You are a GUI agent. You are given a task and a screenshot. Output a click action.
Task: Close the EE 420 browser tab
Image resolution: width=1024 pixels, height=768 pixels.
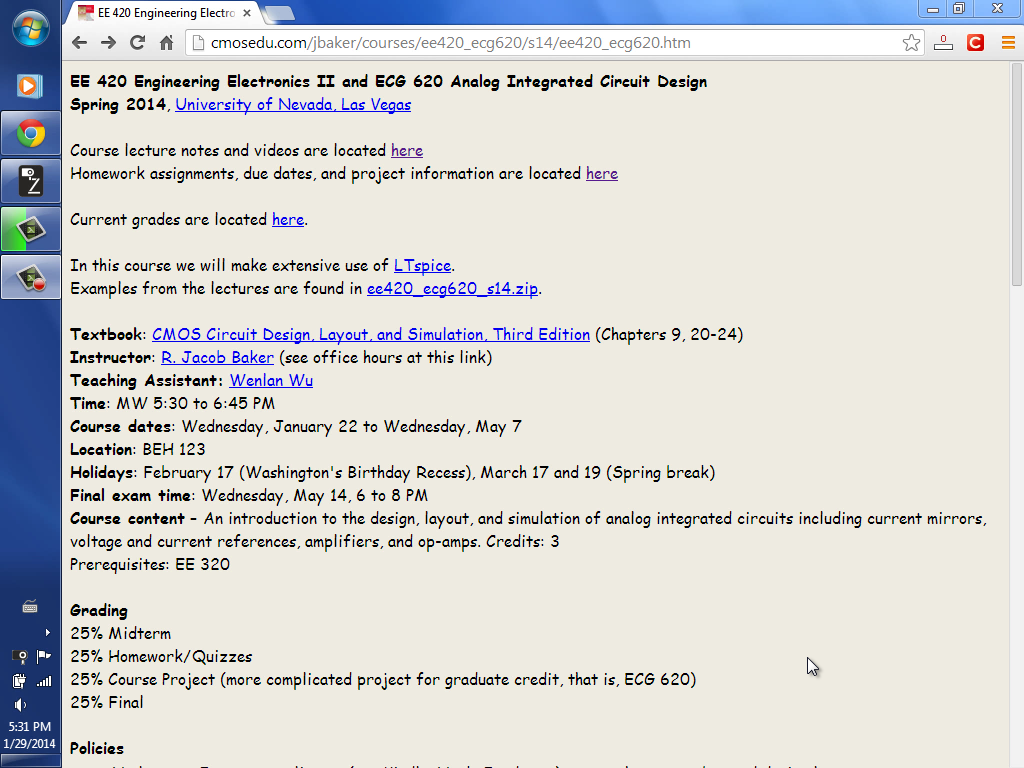pyautogui.click(x=247, y=12)
